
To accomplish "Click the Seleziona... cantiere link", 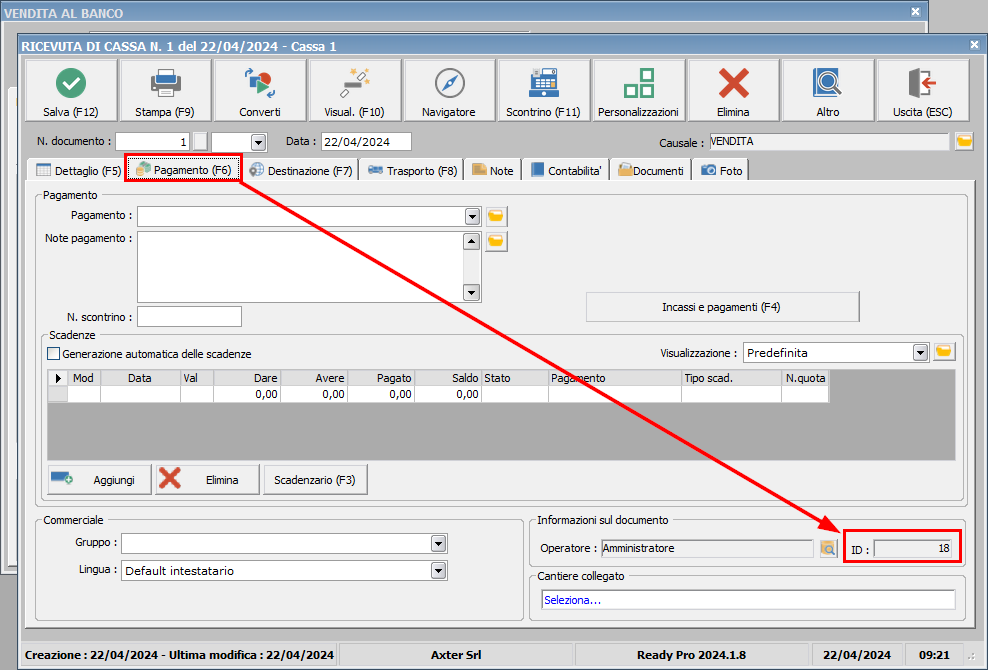I will click(573, 600).
